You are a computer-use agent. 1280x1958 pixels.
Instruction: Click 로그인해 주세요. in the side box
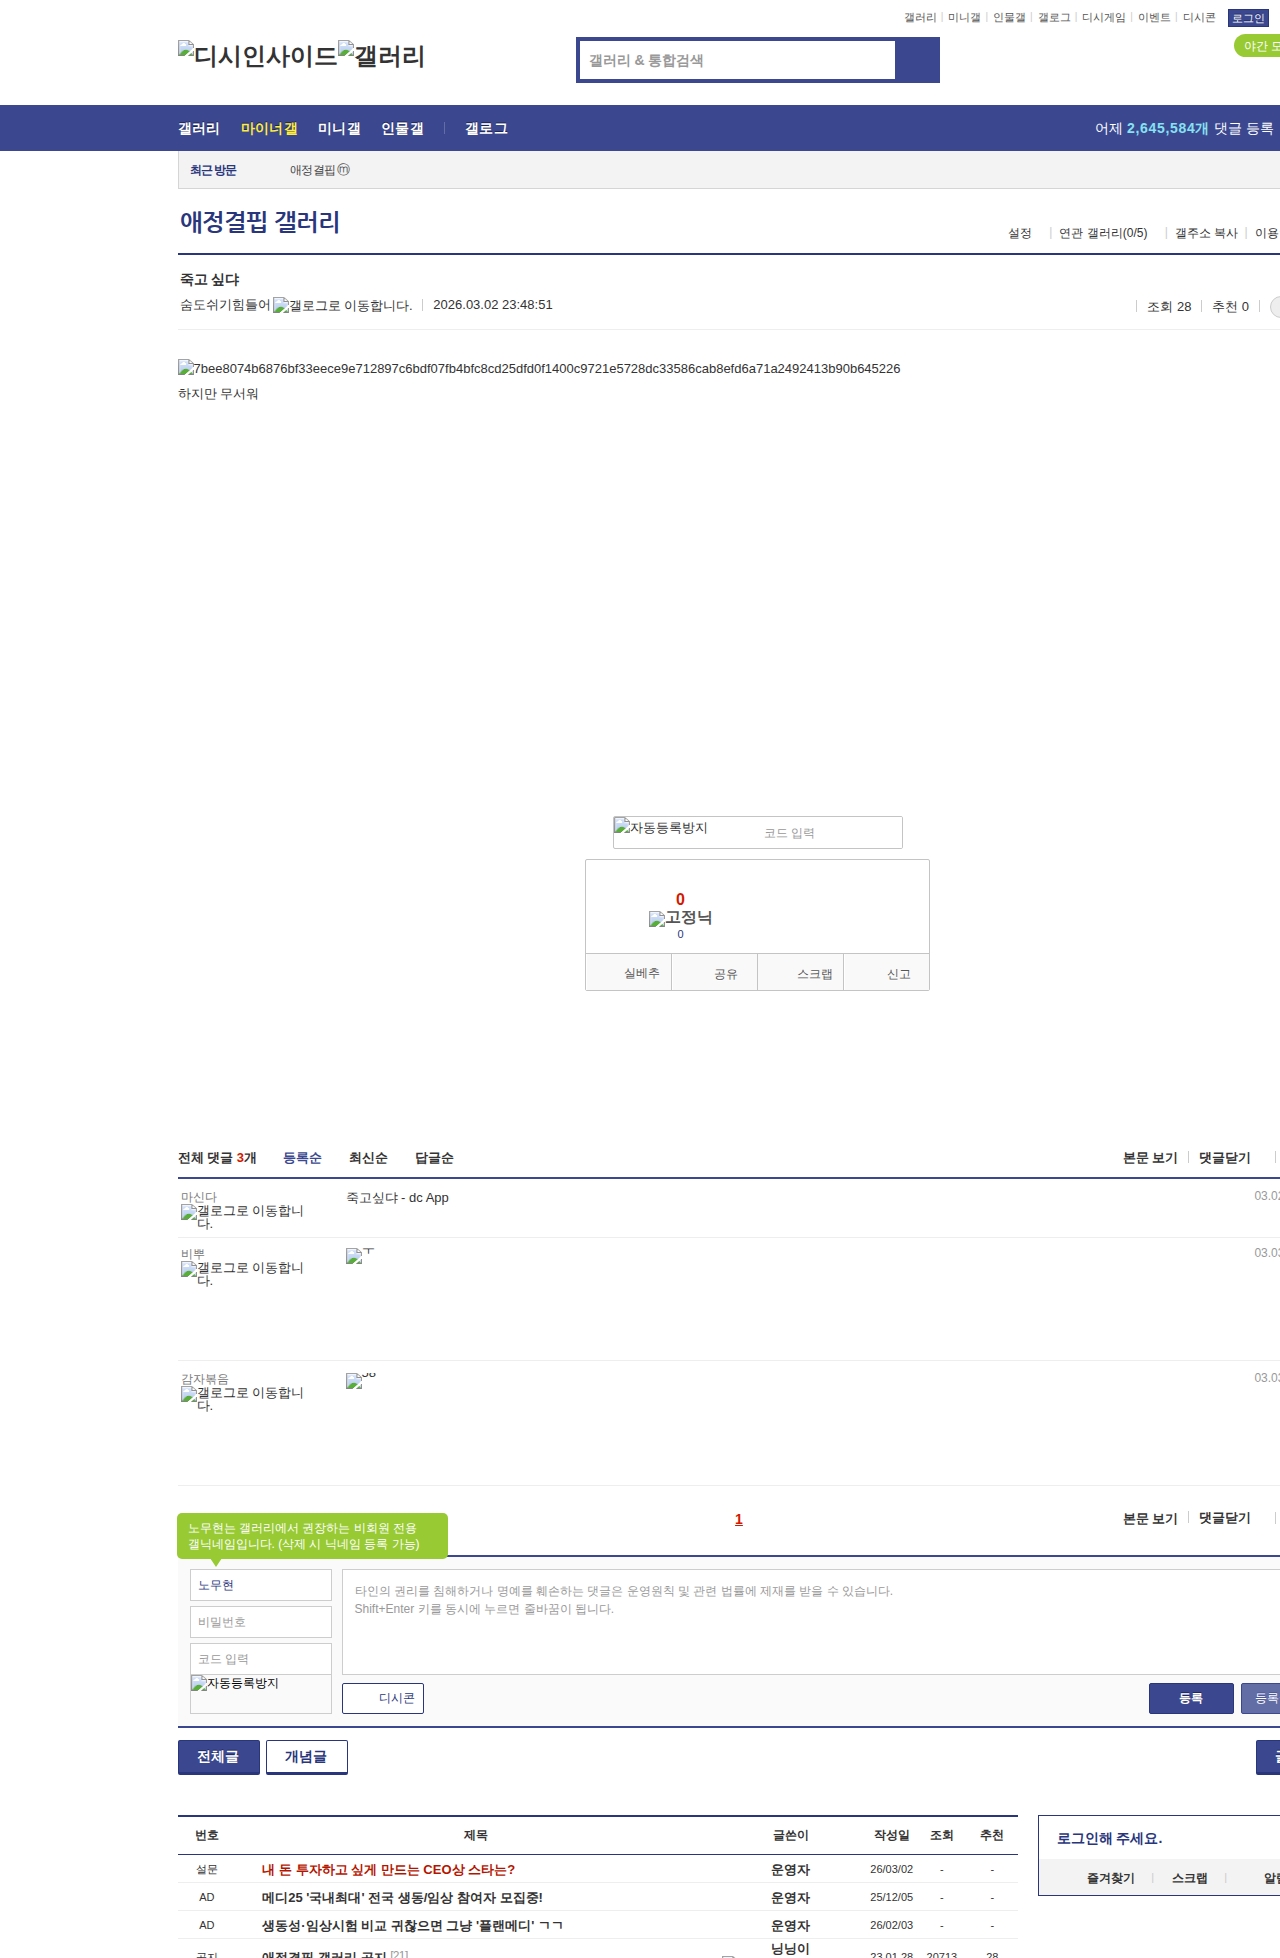click(x=1110, y=1838)
